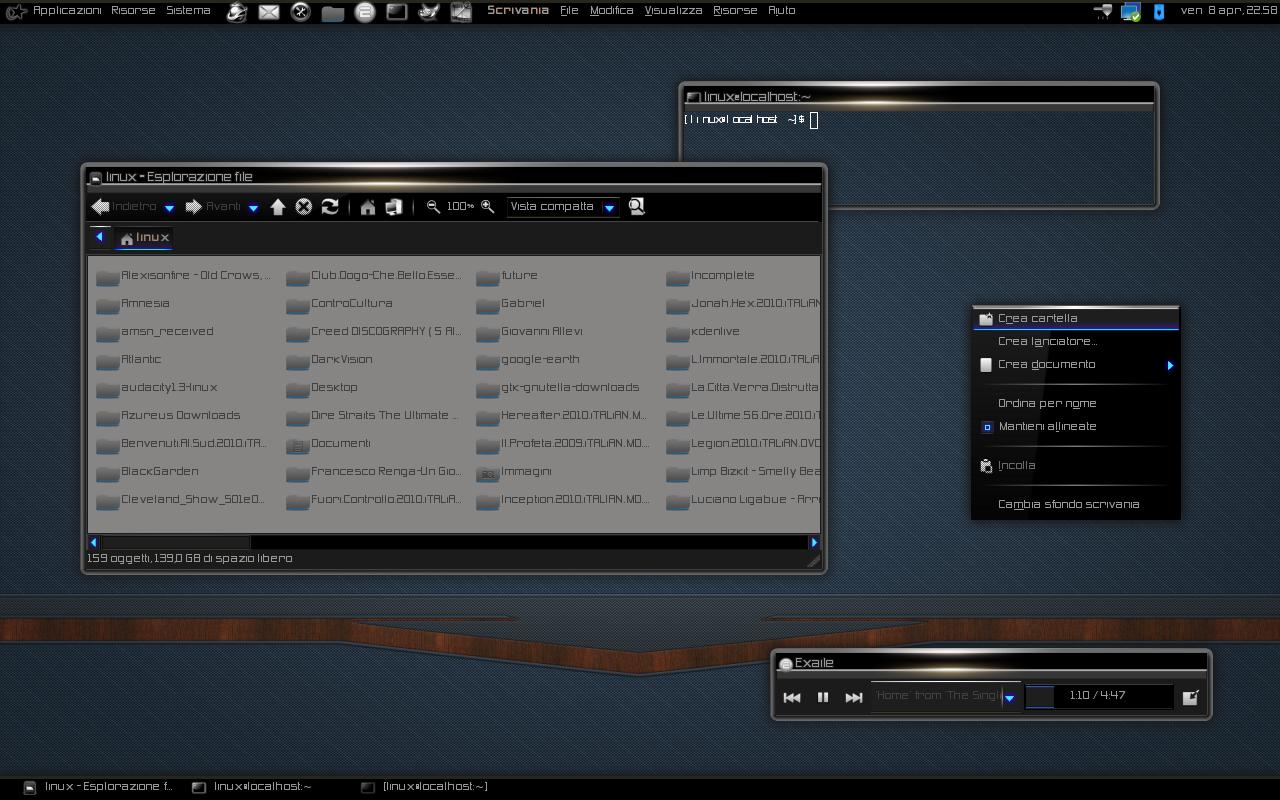1280x800 pixels.
Task: Open the folder launcher in top panel
Action: click(333, 12)
